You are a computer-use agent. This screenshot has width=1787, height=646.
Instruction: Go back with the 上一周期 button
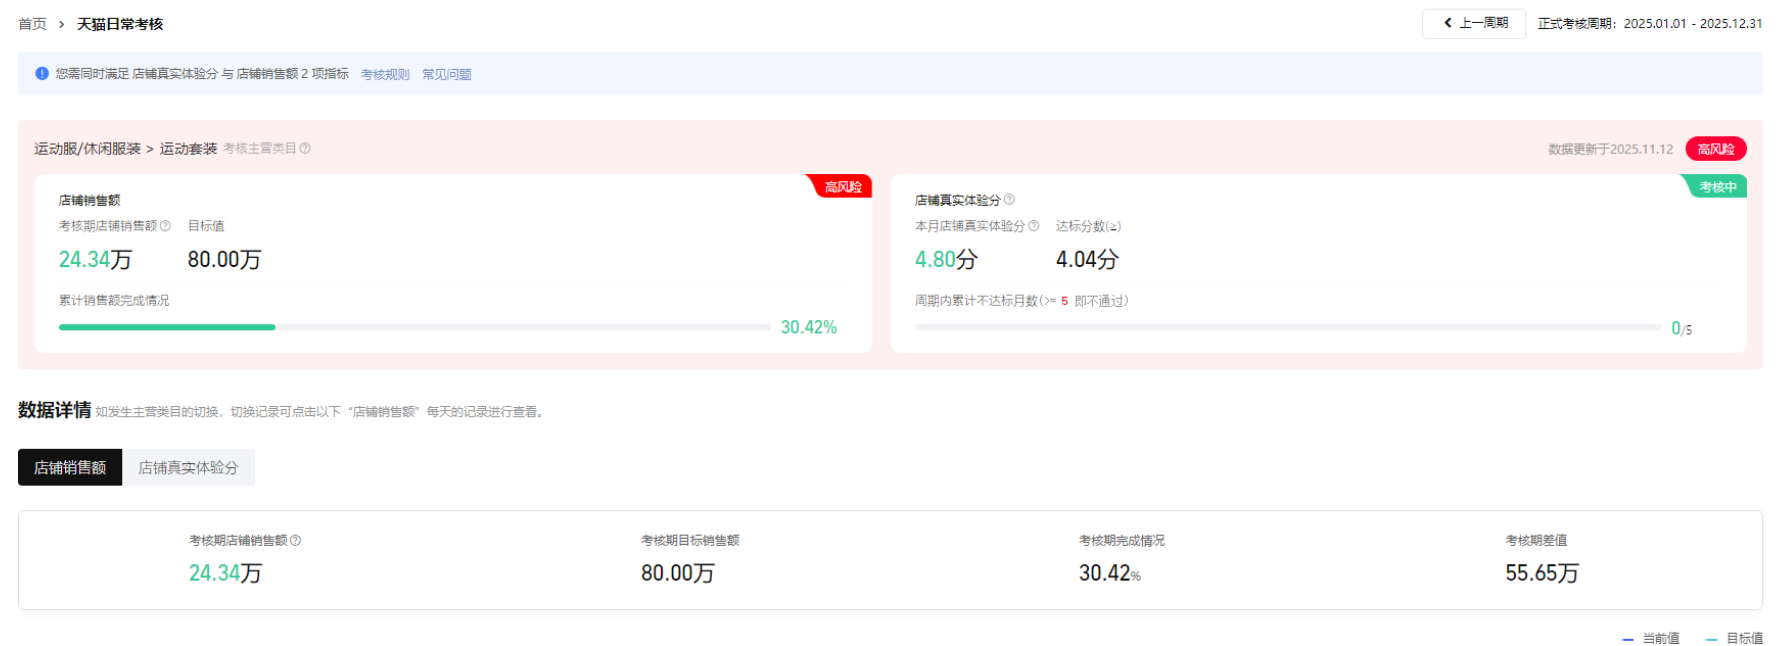[x=1474, y=23]
